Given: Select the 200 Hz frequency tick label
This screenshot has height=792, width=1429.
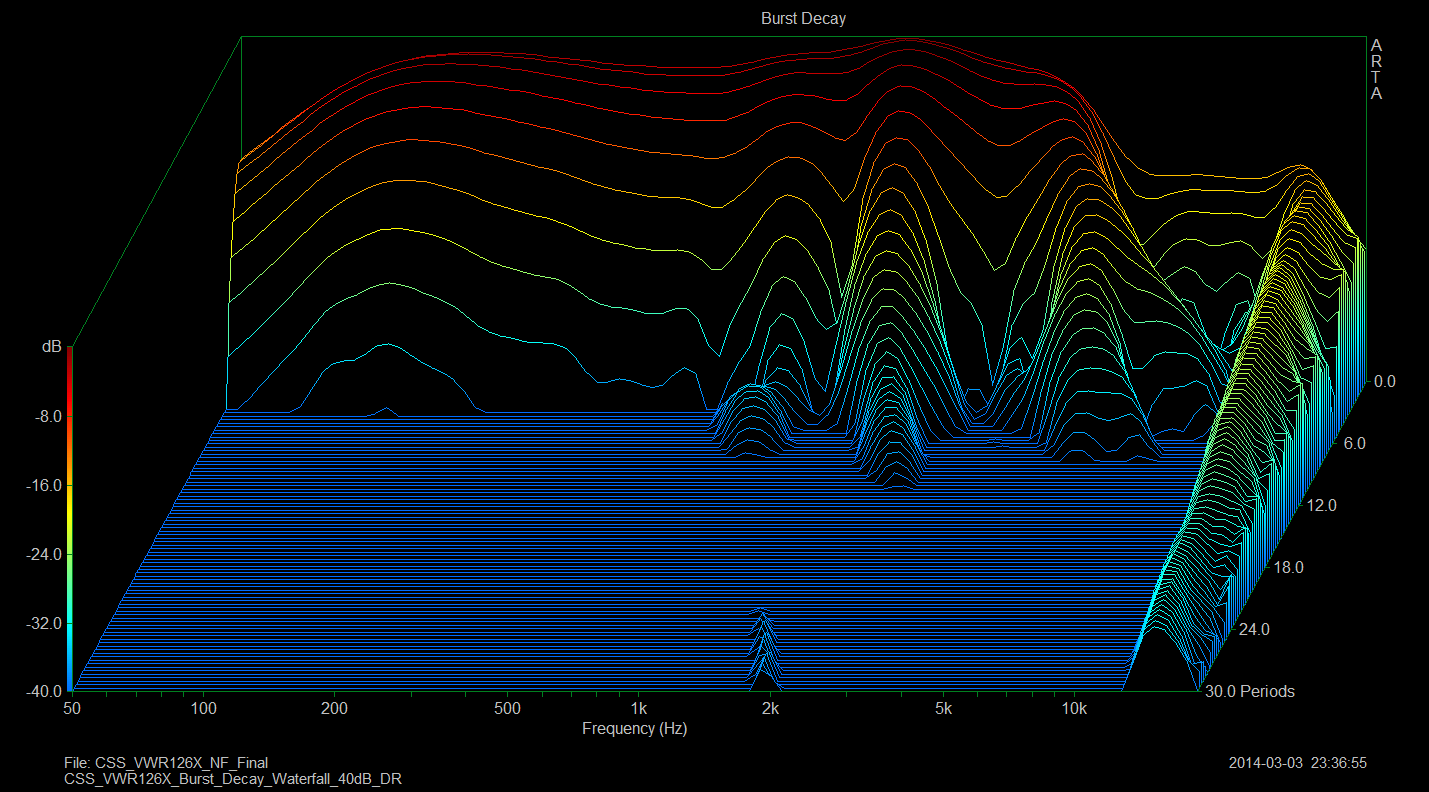Looking at the screenshot, I should pos(334,709).
